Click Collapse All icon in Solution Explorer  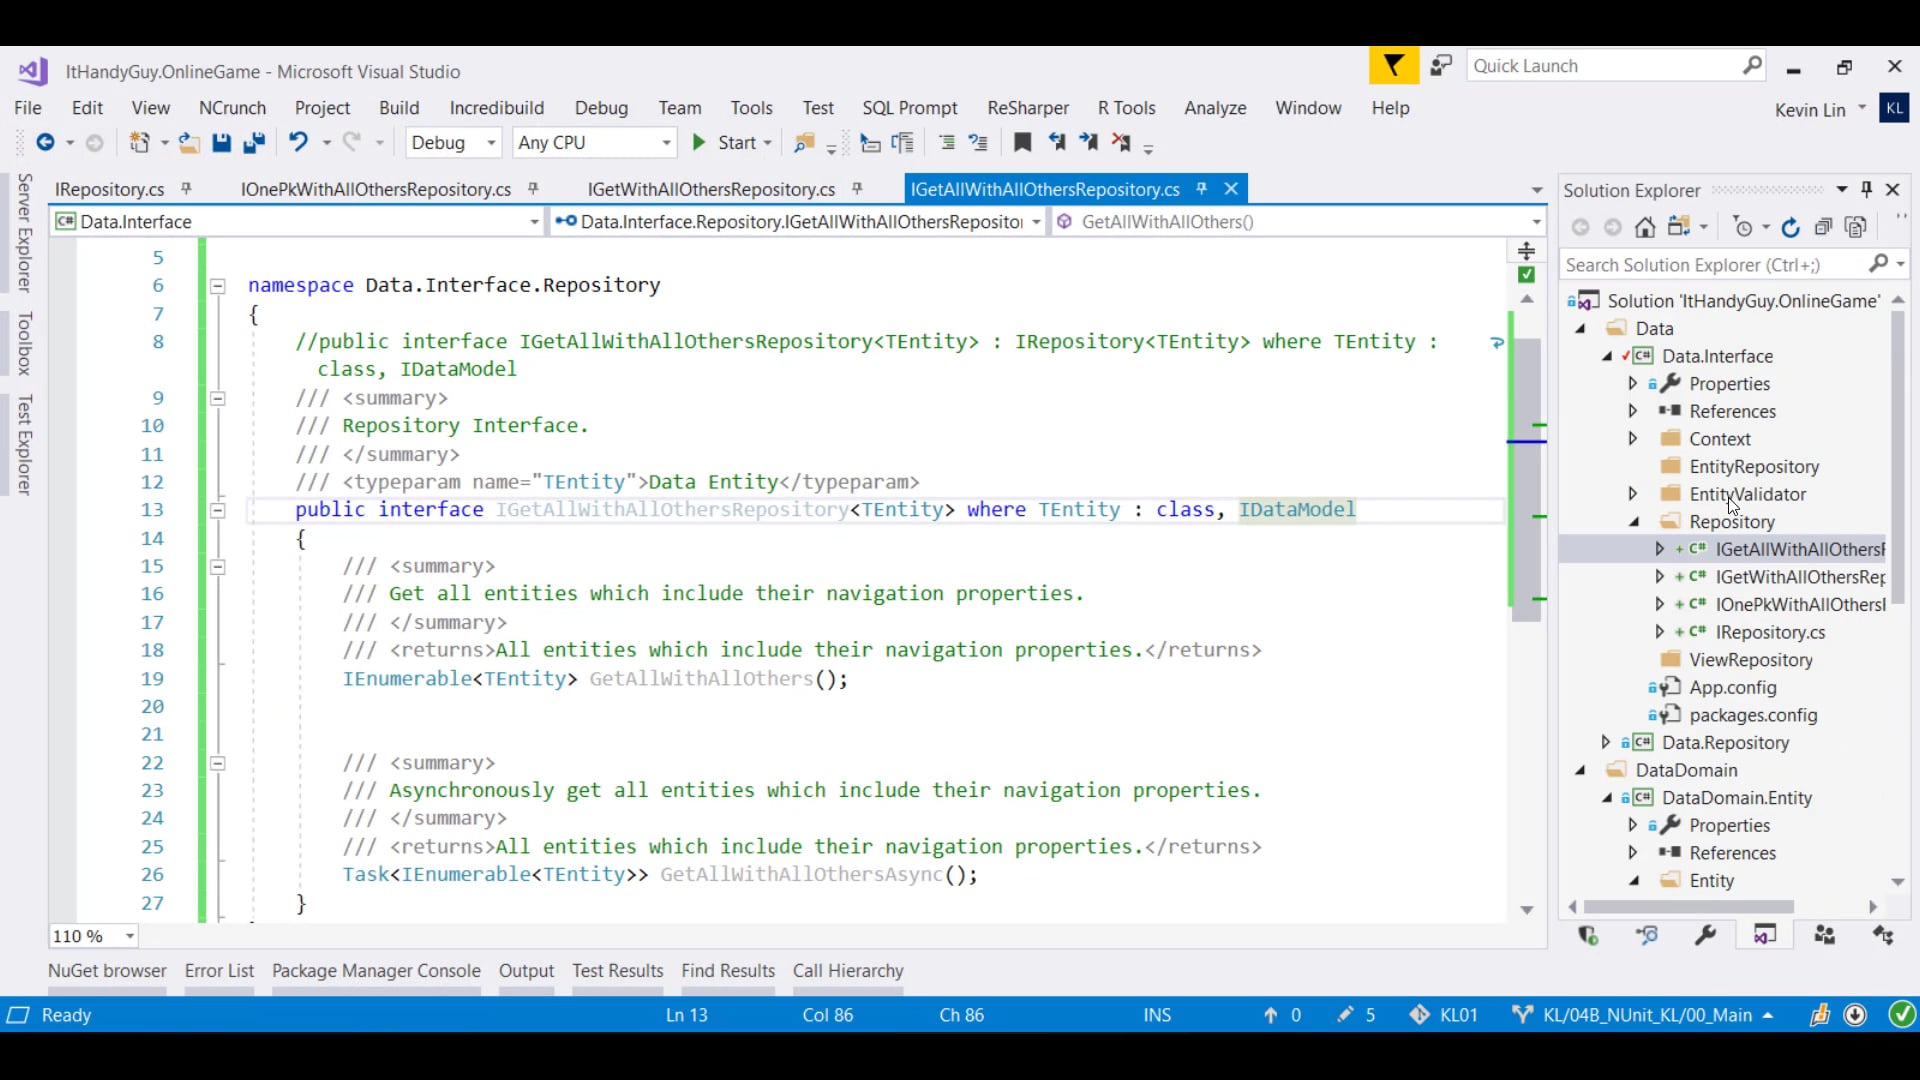(x=1823, y=228)
